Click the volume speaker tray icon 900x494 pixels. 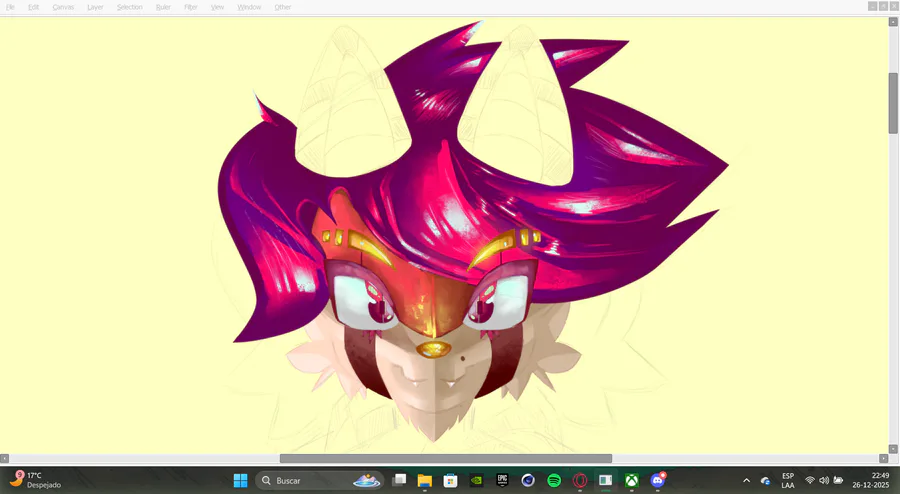point(824,480)
